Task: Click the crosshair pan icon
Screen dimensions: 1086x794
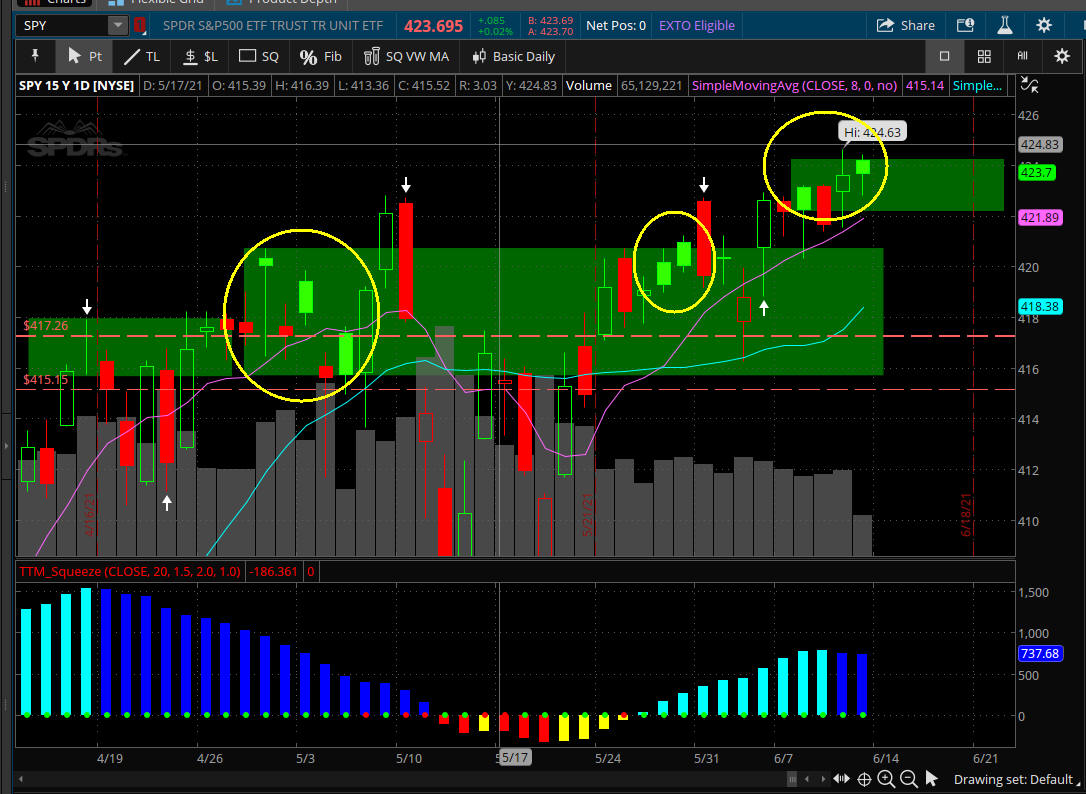Action: [864, 779]
